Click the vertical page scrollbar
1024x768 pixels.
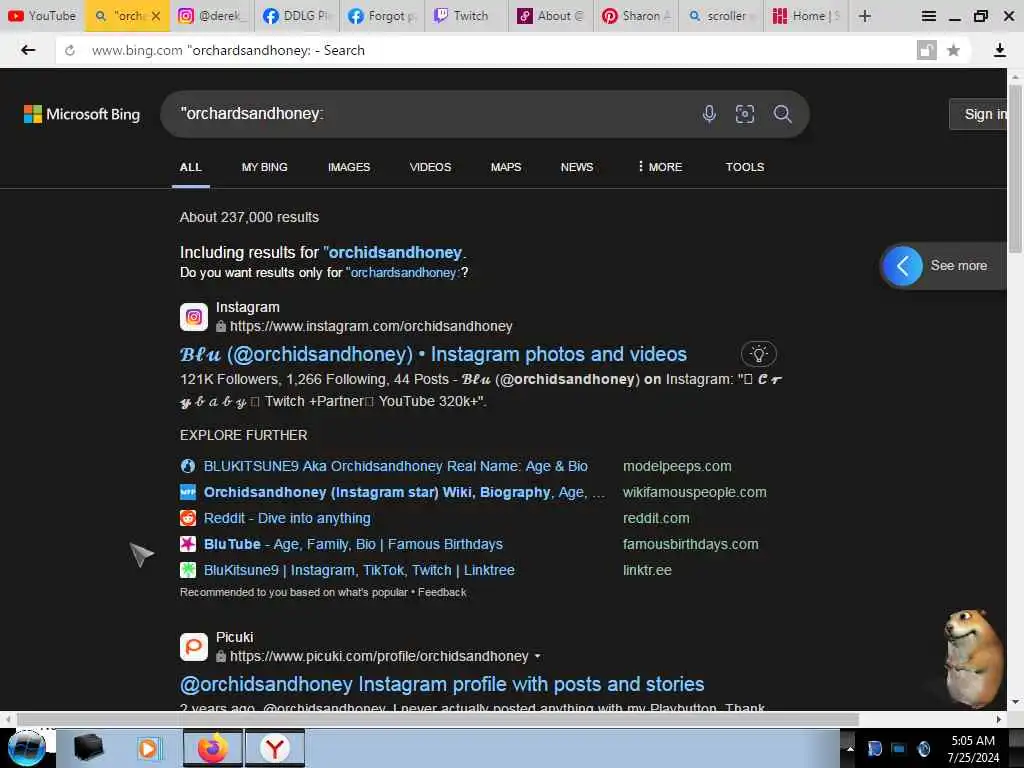1015,168
